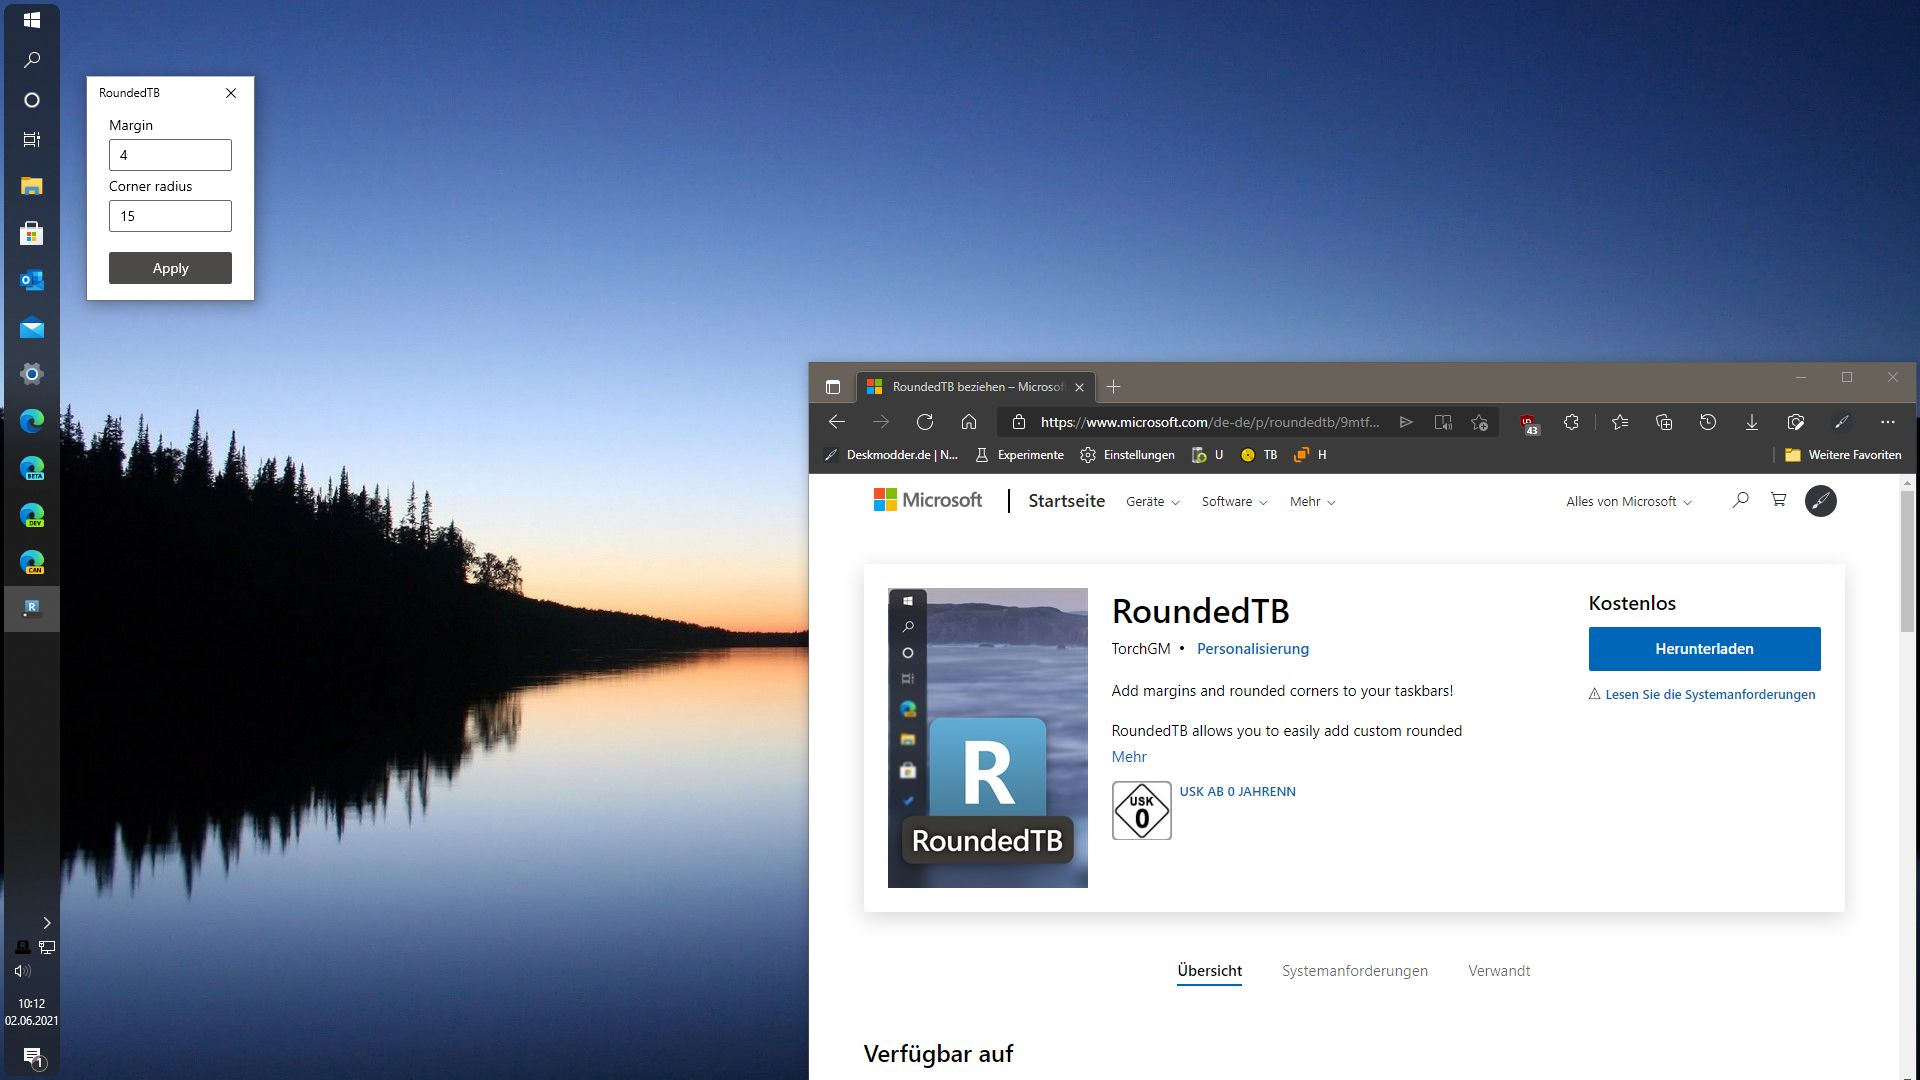Screen dimensions: 1920x1080
Task: Click the Edge address bar URL
Action: [x=1209, y=422]
